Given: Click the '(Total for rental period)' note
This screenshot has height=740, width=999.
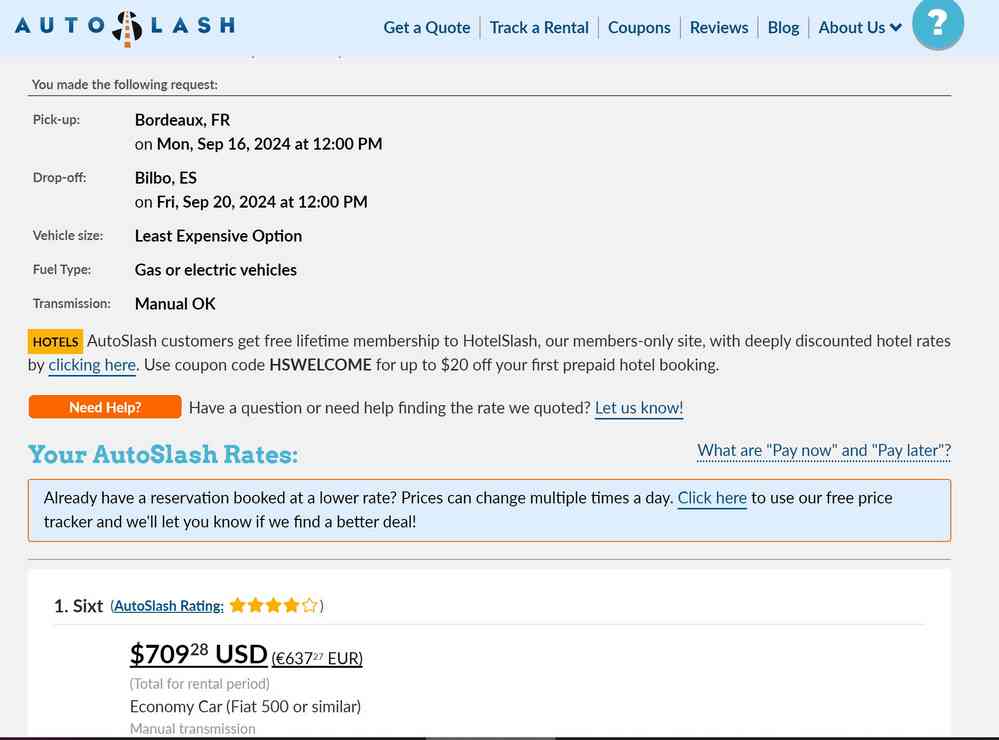Looking at the screenshot, I should click(x=199, y=684).
